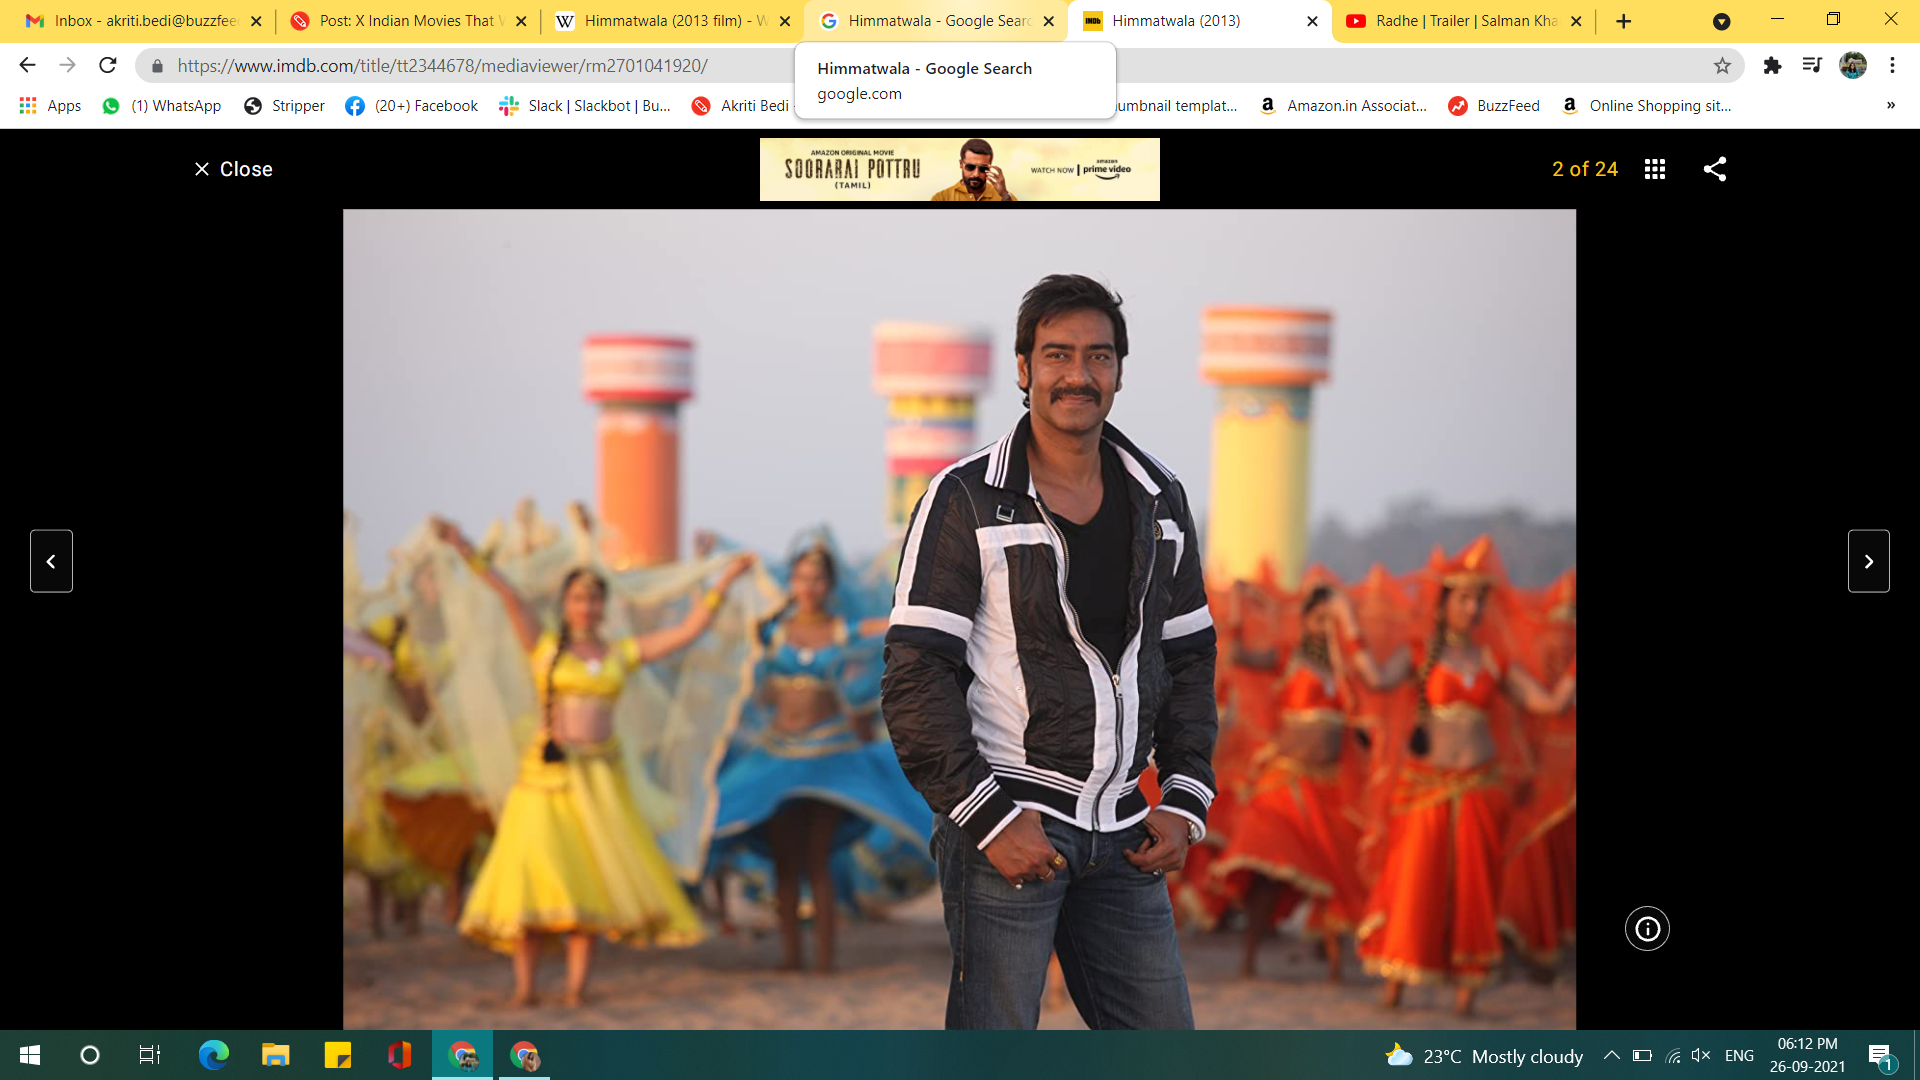This screenshot has width=1920, height=1080.
Task: Unmute the speaker volume icon
Action: [1701, 1056]
